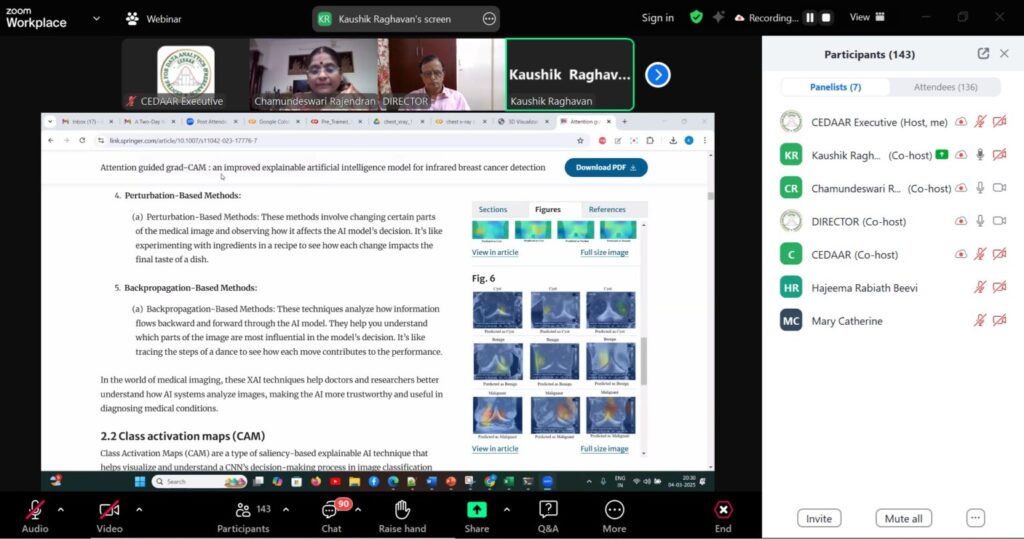Open the Q&A panel

tap(548, 510)
